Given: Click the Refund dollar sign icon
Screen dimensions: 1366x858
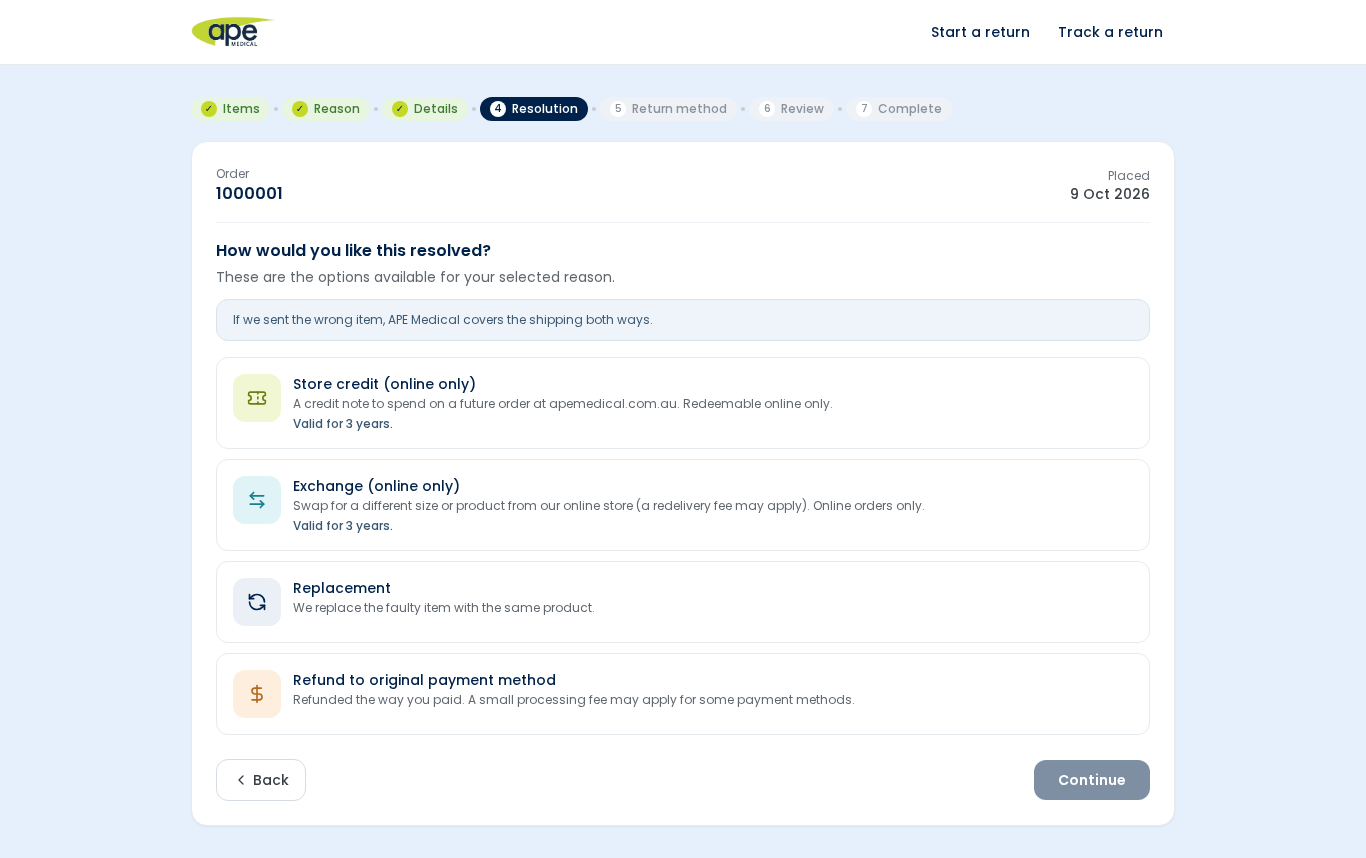Looking at the screenshot, I should 257,694.
